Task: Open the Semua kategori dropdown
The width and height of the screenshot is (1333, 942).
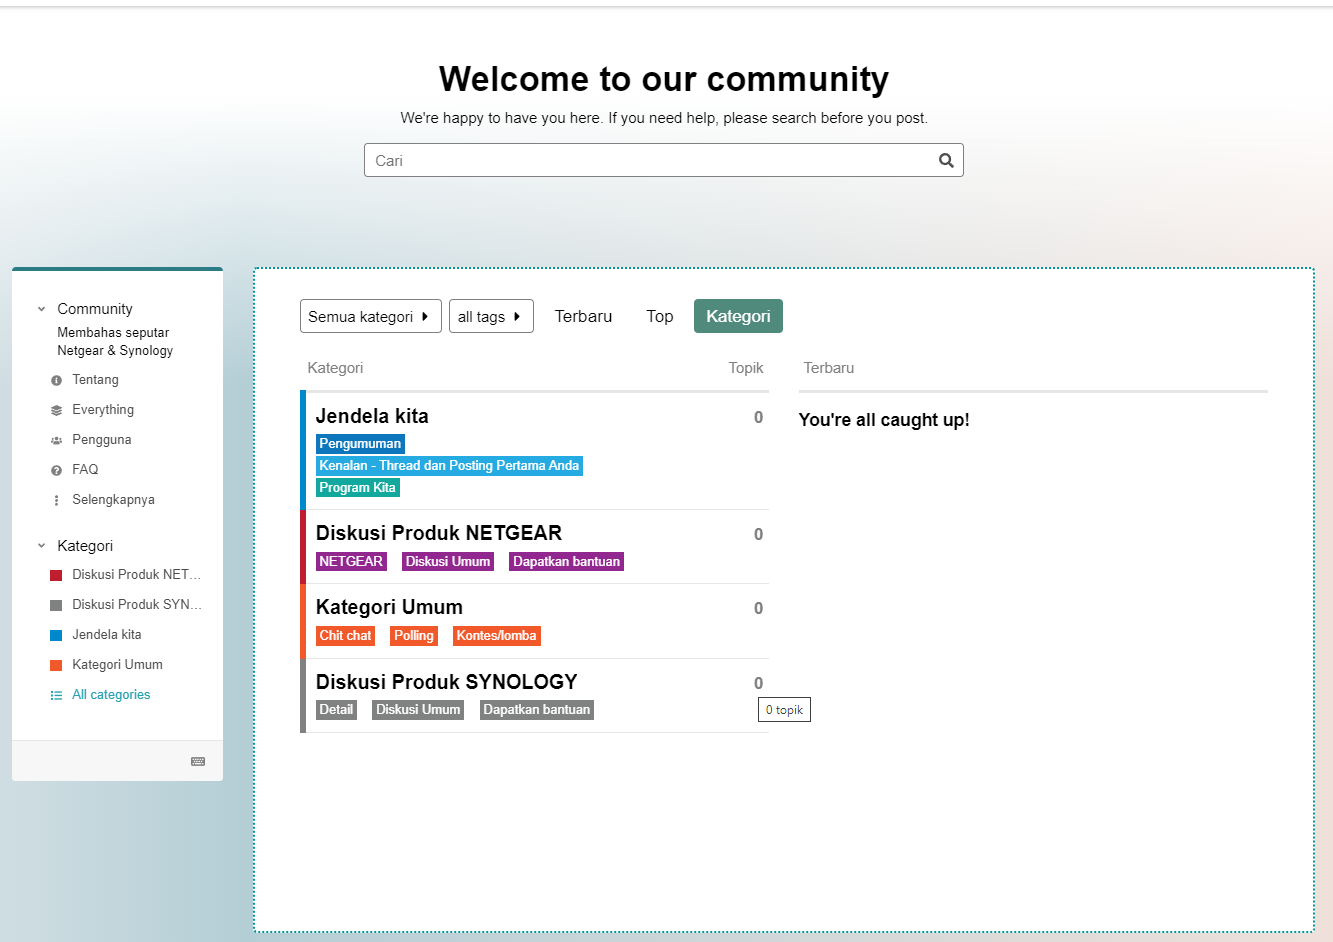Action: click(370, 316)
